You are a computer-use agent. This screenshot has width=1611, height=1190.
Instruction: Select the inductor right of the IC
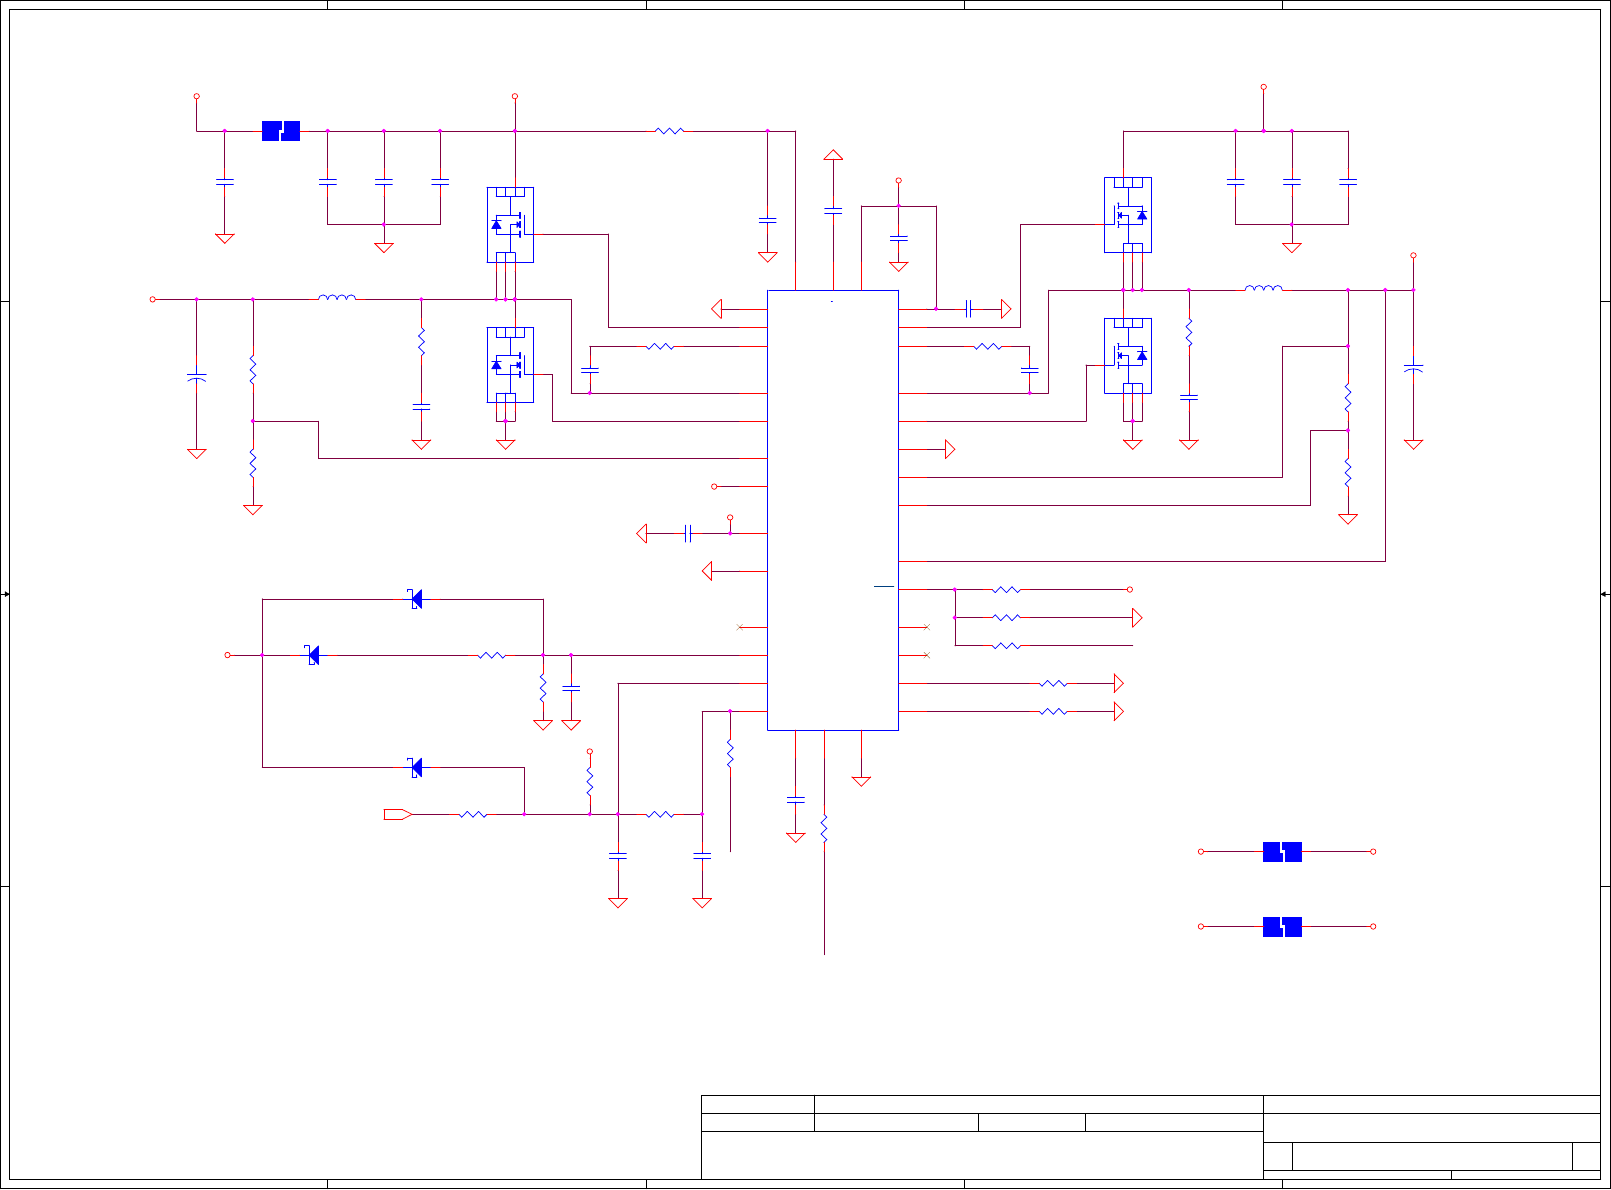(x=1264, y=288)
